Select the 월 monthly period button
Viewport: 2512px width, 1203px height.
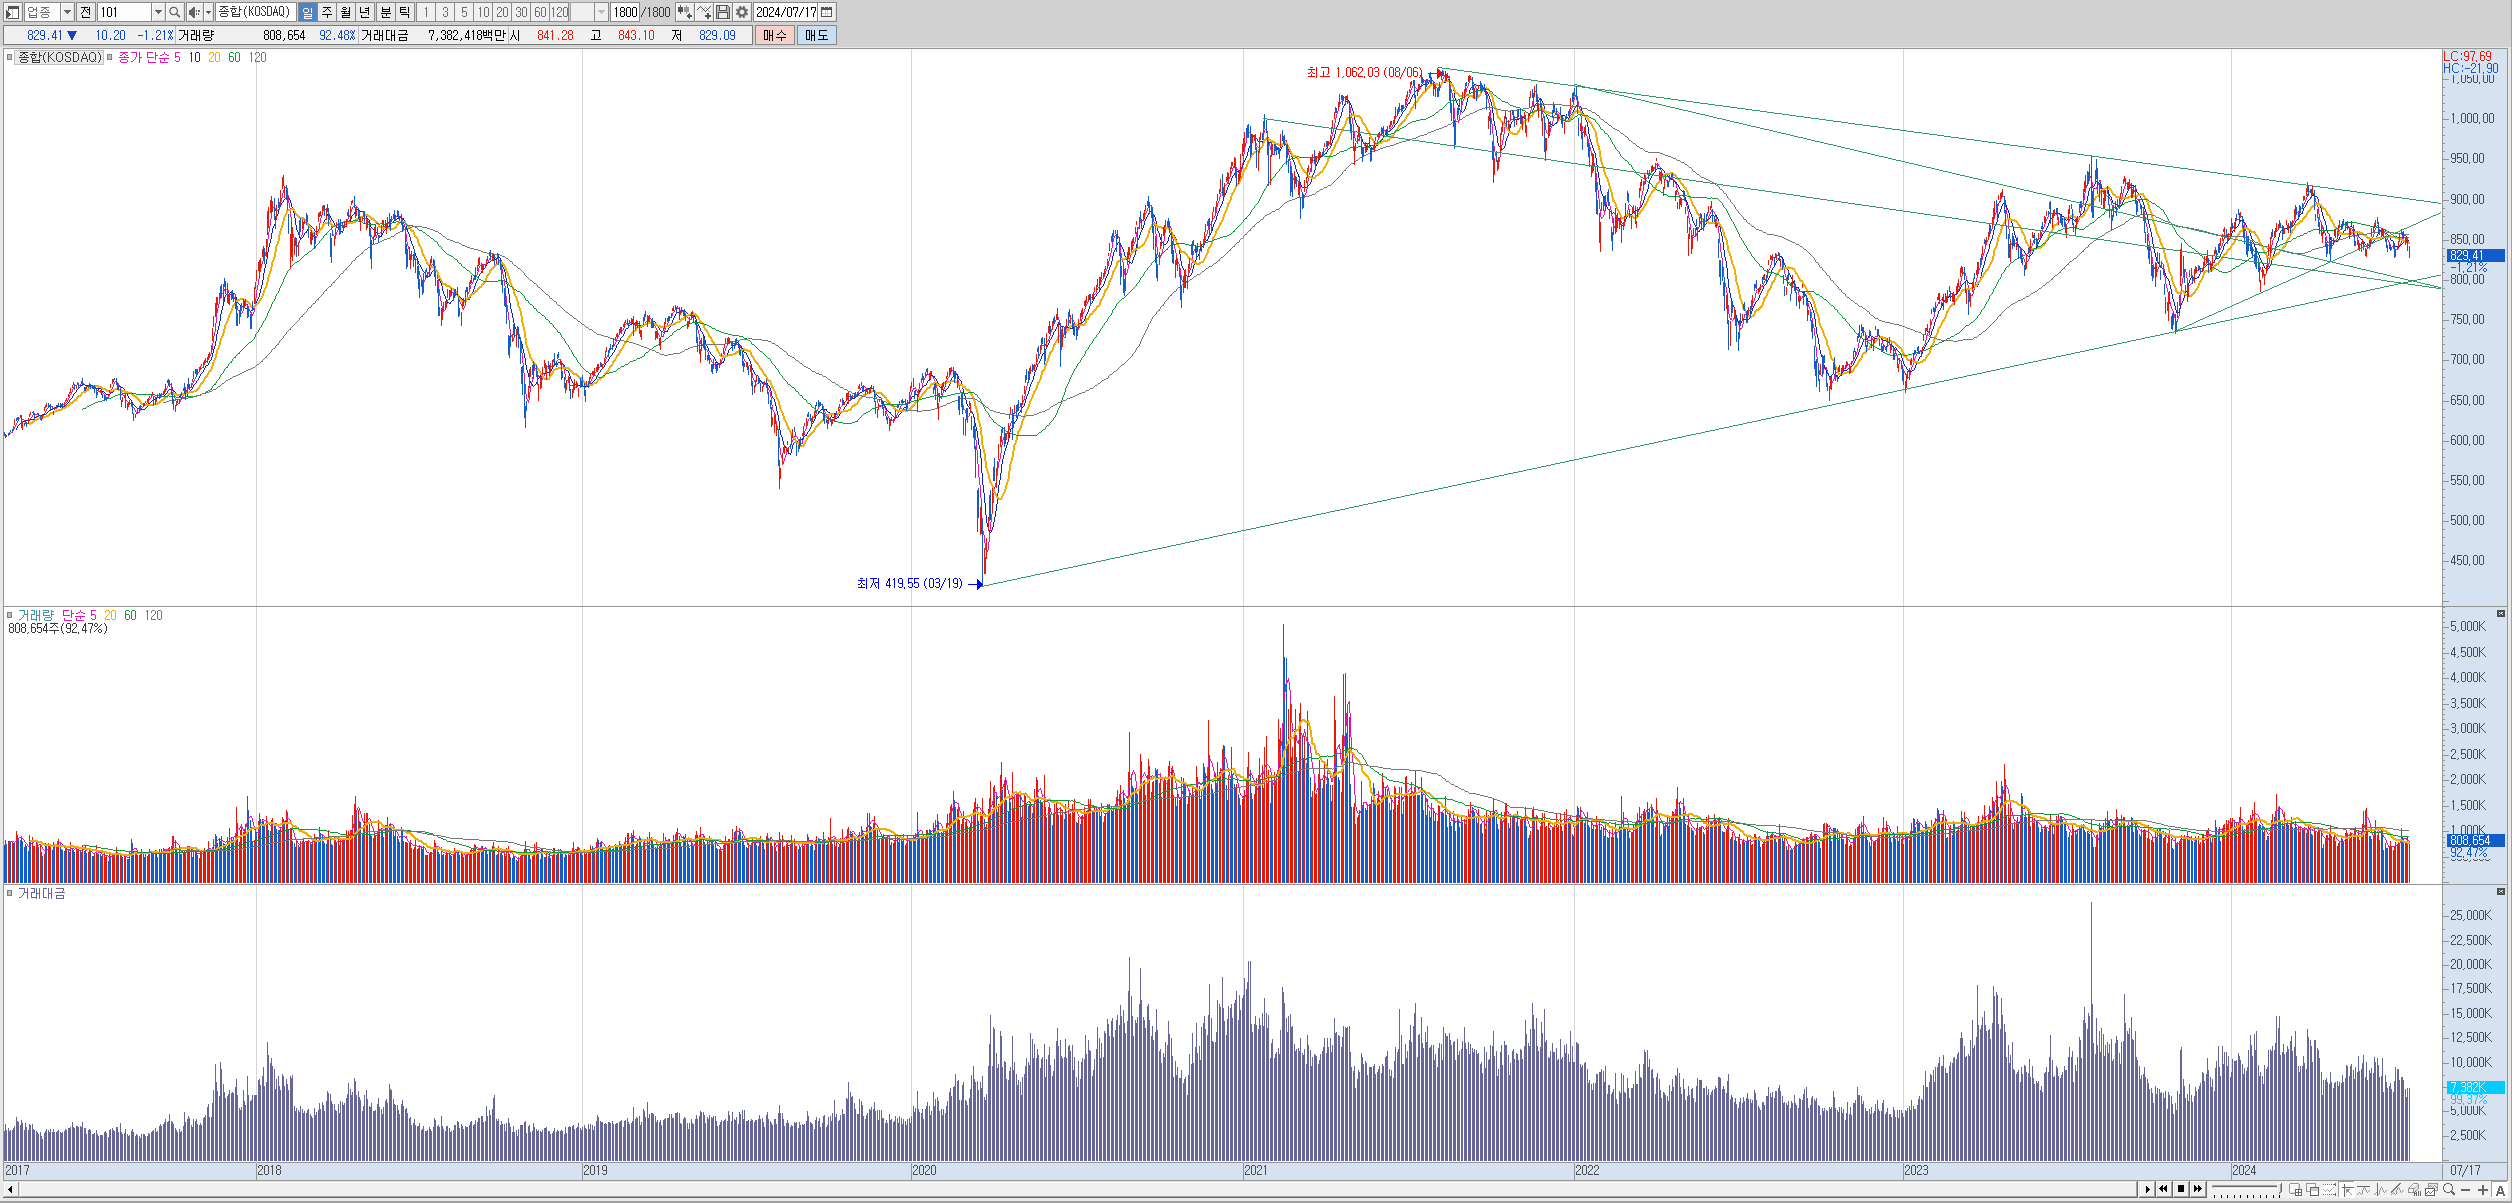pyautogui.click(x=346, y=12)
